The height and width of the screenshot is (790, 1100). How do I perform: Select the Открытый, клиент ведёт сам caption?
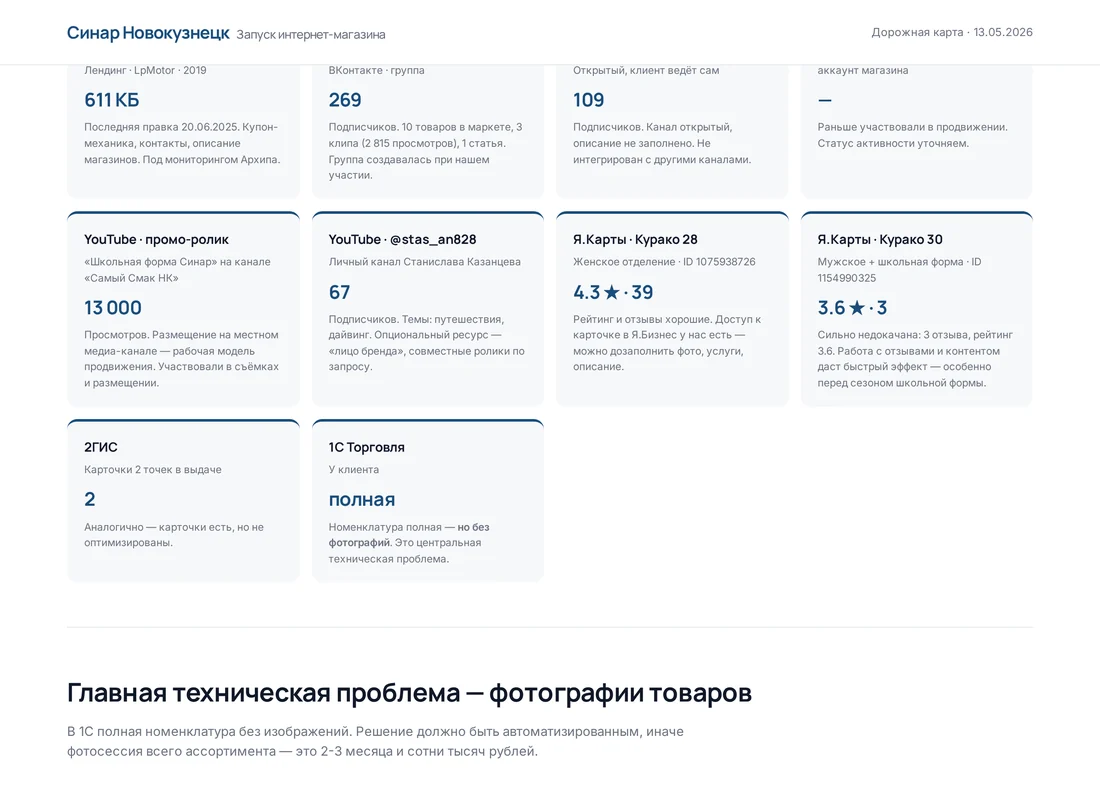click(646, 70)
